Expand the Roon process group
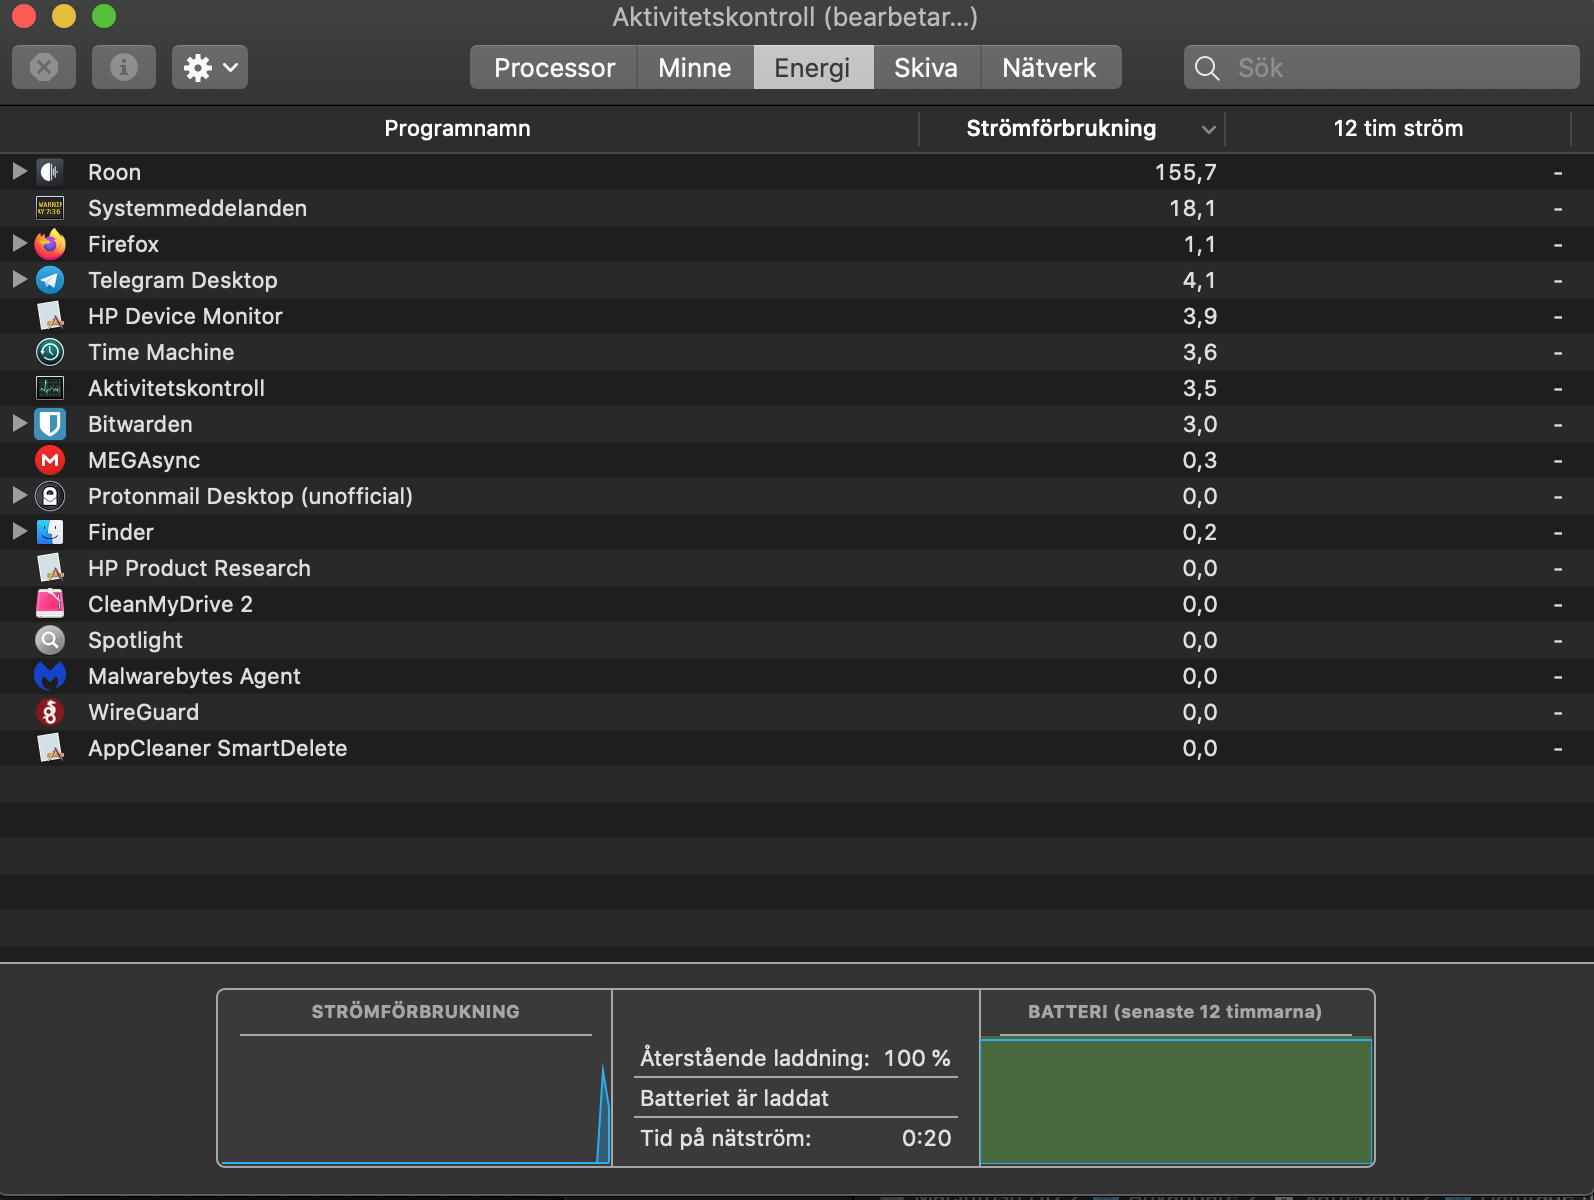The image size is (1594, 1200). point(19,171)
